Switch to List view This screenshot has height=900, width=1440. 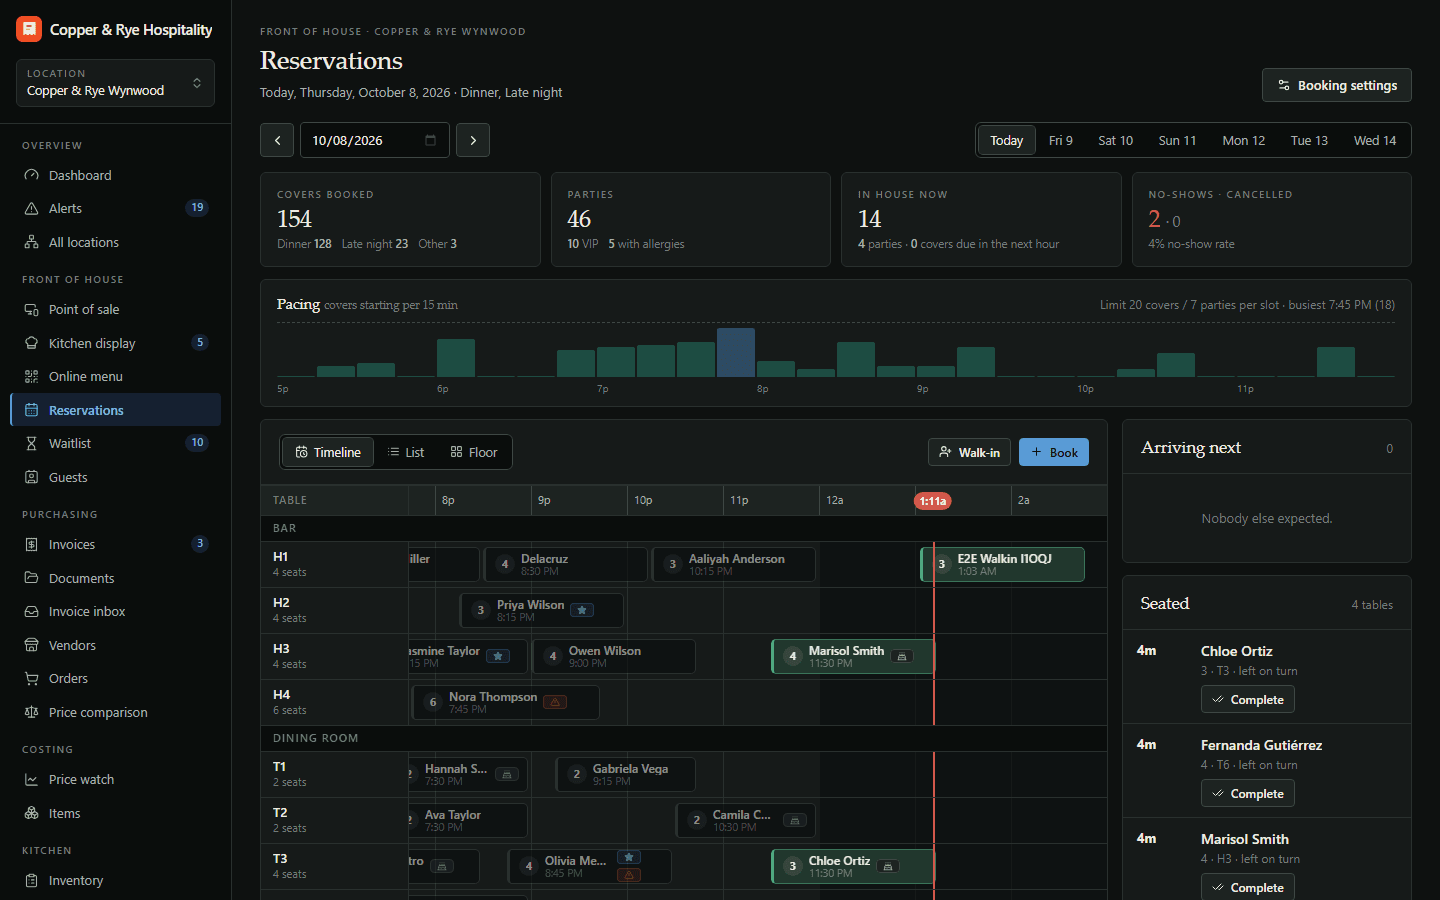tap(406, 452)
